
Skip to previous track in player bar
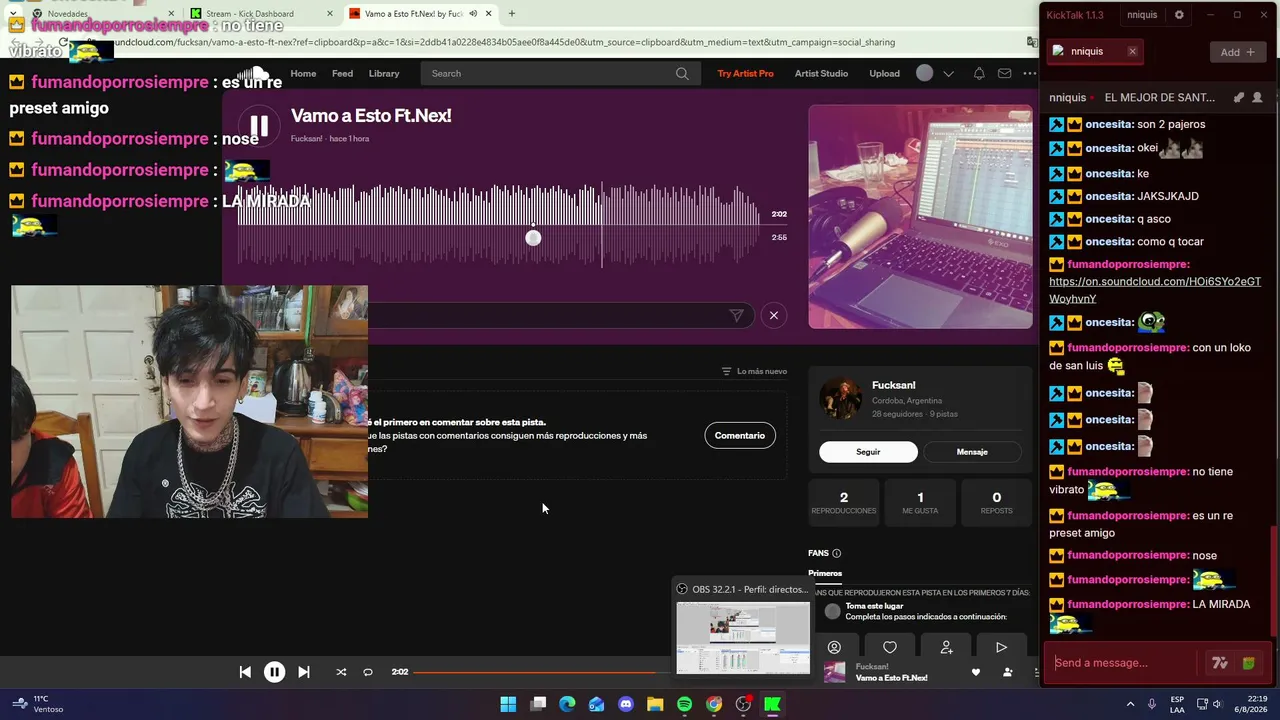coord(245,672)
